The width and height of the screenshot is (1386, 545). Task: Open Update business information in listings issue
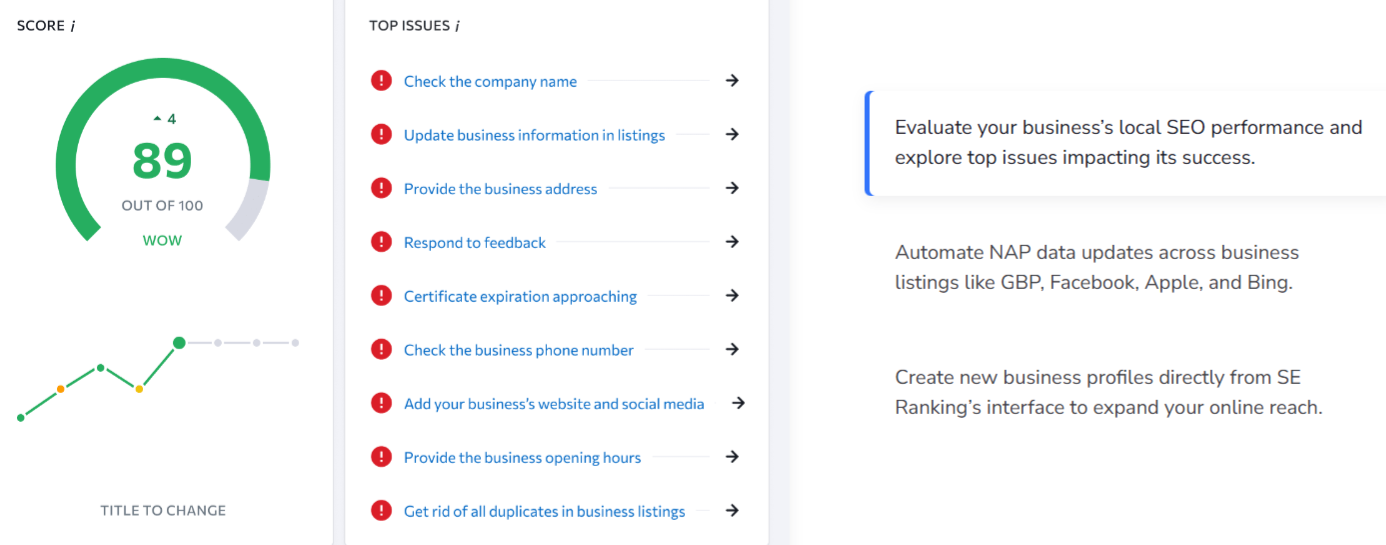point(534,135)
